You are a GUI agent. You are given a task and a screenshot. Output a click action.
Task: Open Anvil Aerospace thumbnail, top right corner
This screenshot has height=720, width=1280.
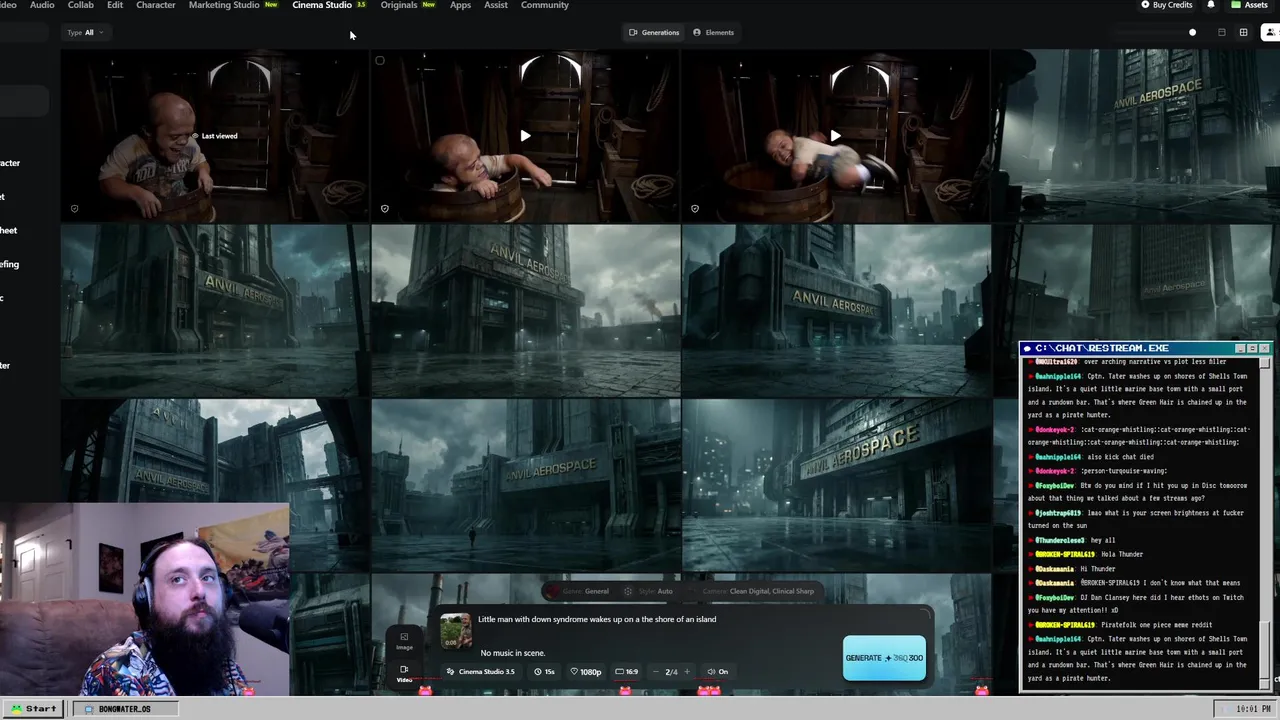pyautogui.click(x=1136, y=135)
